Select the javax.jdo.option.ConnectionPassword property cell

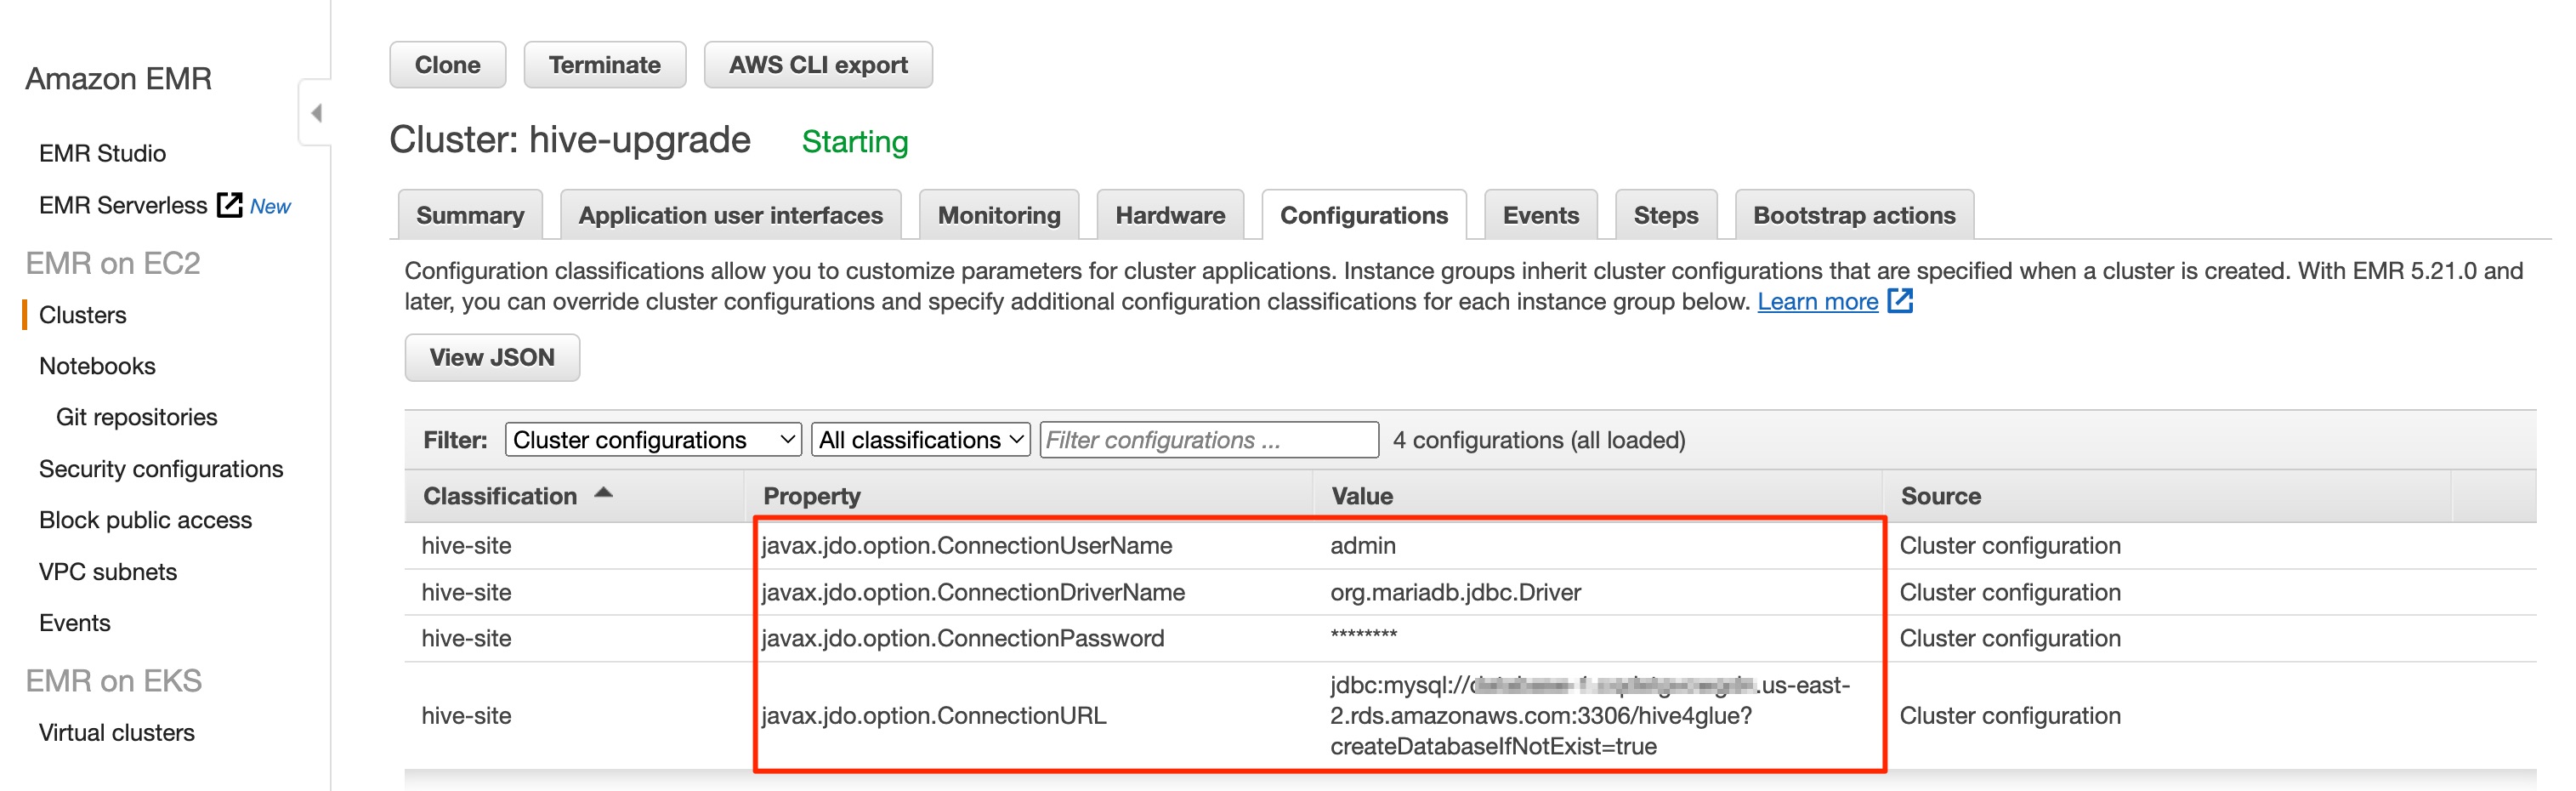(963, 639)
